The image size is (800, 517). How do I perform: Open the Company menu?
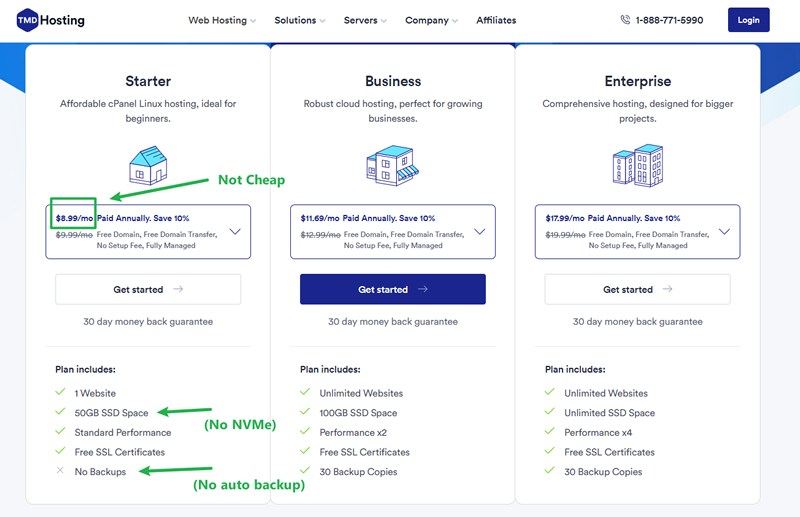[x=431, y=20]
